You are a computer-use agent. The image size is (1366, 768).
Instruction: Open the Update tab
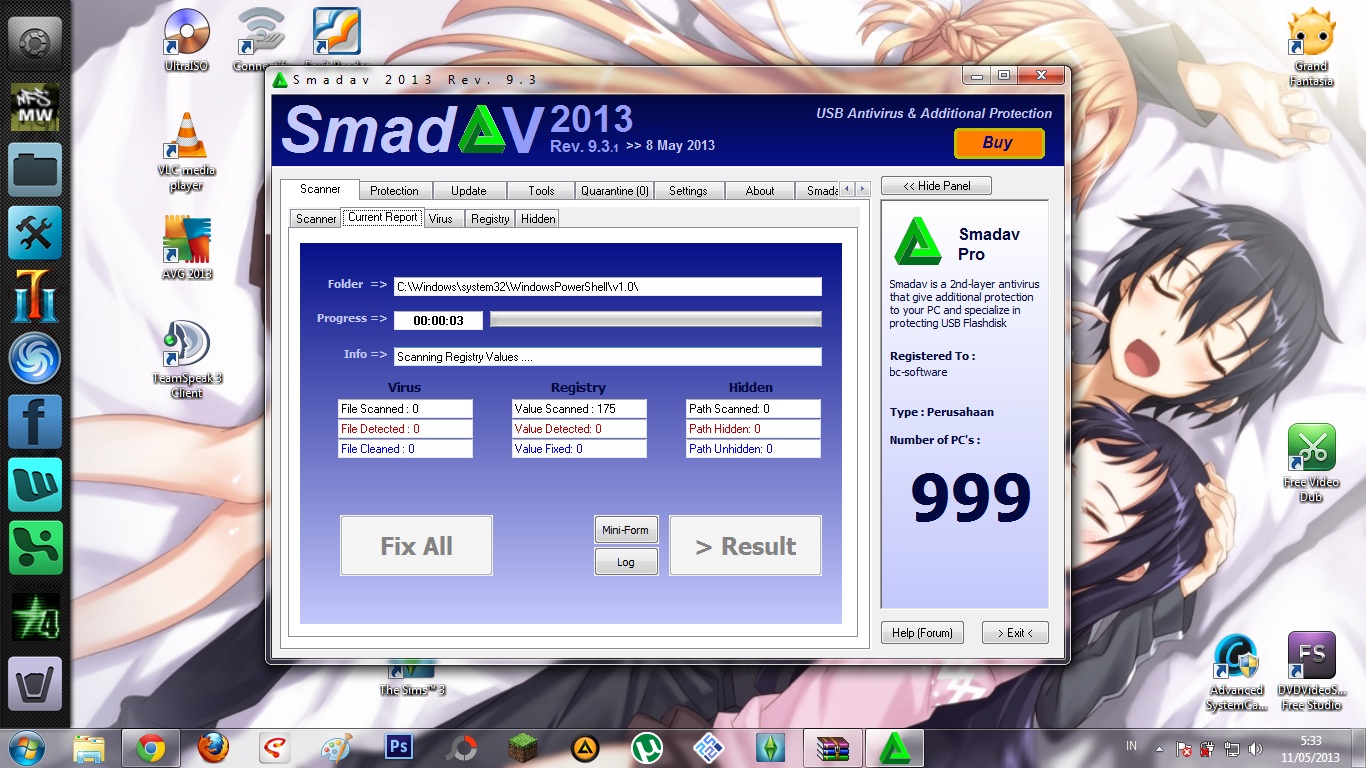(x=468, y=190)
